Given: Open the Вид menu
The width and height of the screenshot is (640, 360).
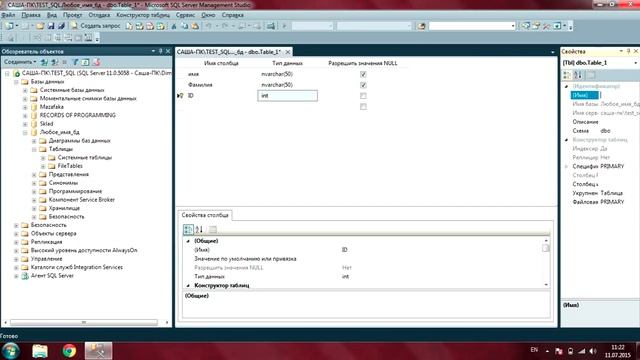Looking at the screenshot, I should tap(52, 15).
